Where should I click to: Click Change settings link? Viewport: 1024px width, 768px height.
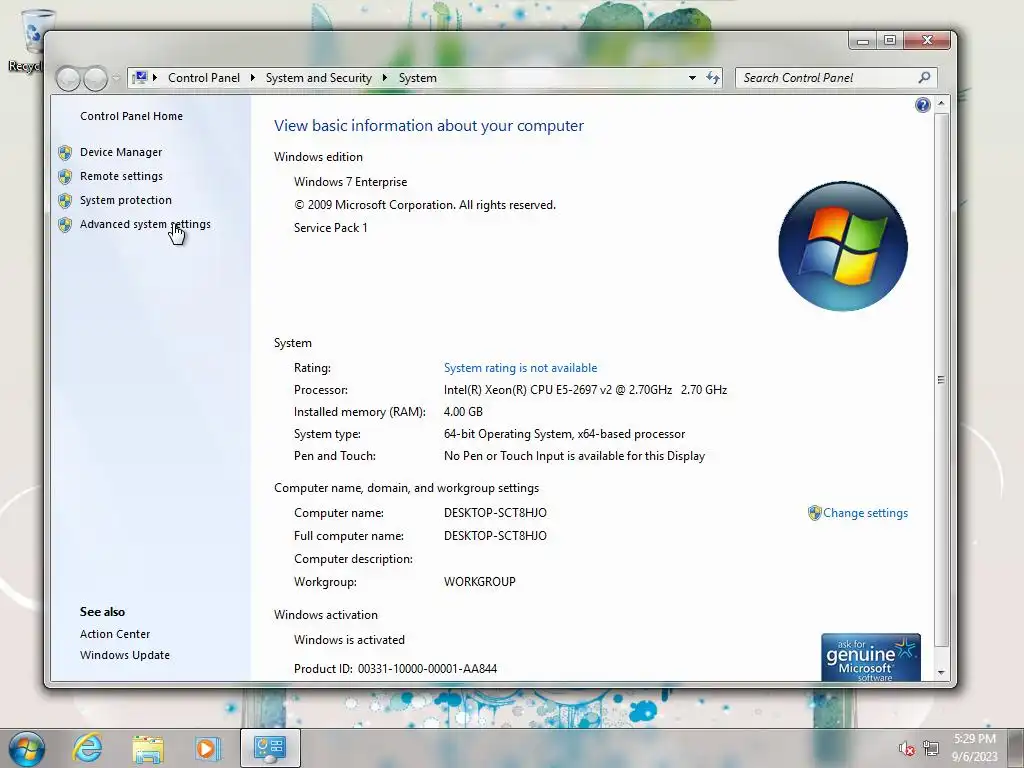click(x=865, y=513)
